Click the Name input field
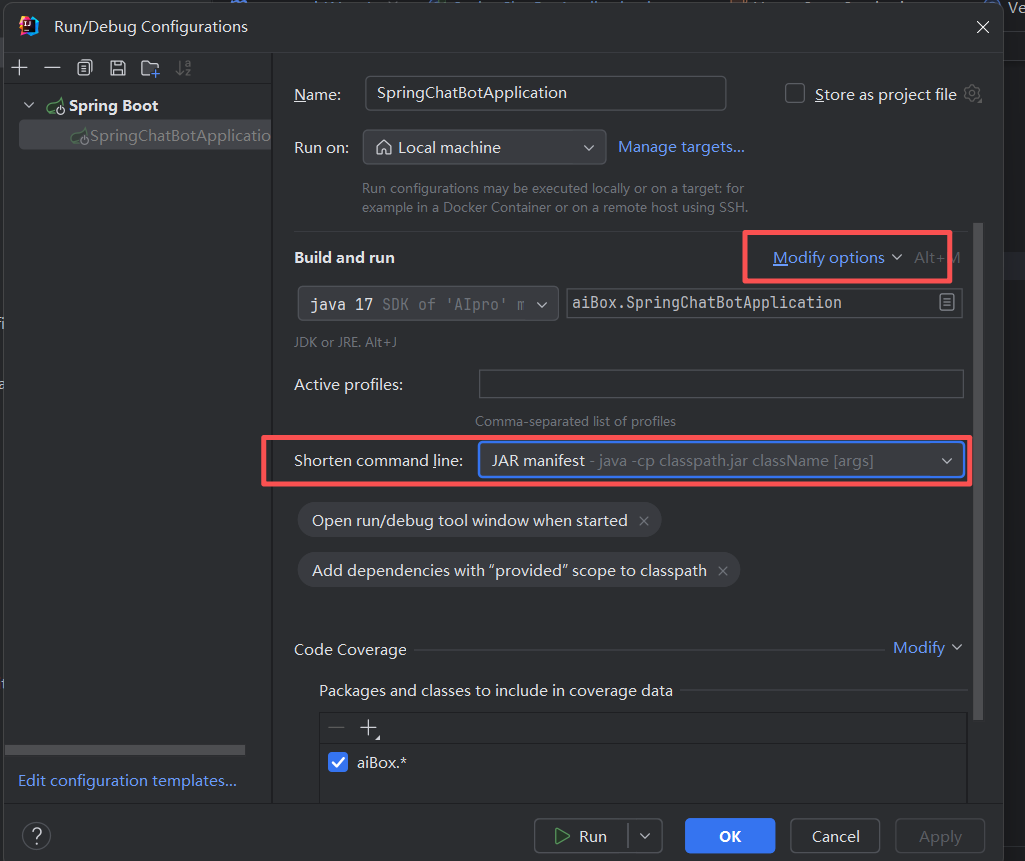This screenshot has width=1025, height=861. [545, 93]
